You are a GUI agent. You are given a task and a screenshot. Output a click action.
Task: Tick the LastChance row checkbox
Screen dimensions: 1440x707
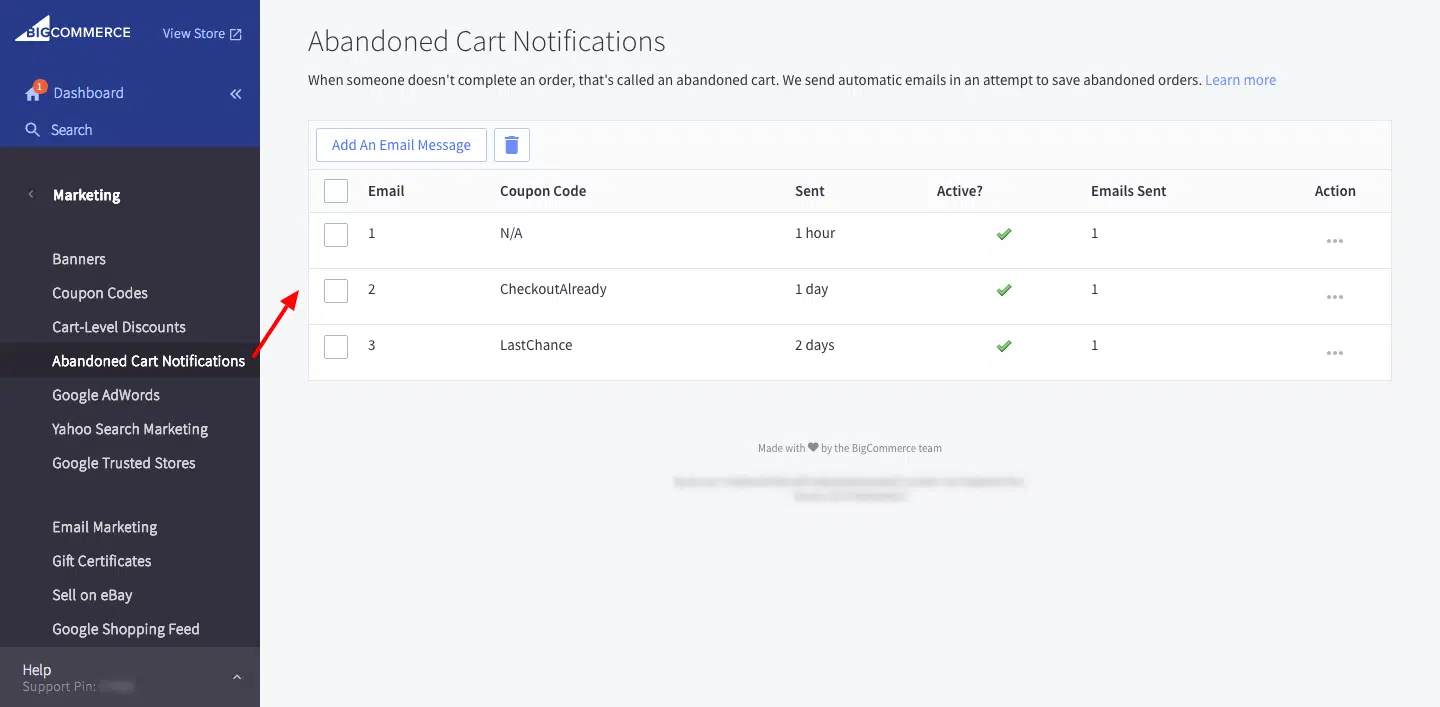[x=336, y=346]
